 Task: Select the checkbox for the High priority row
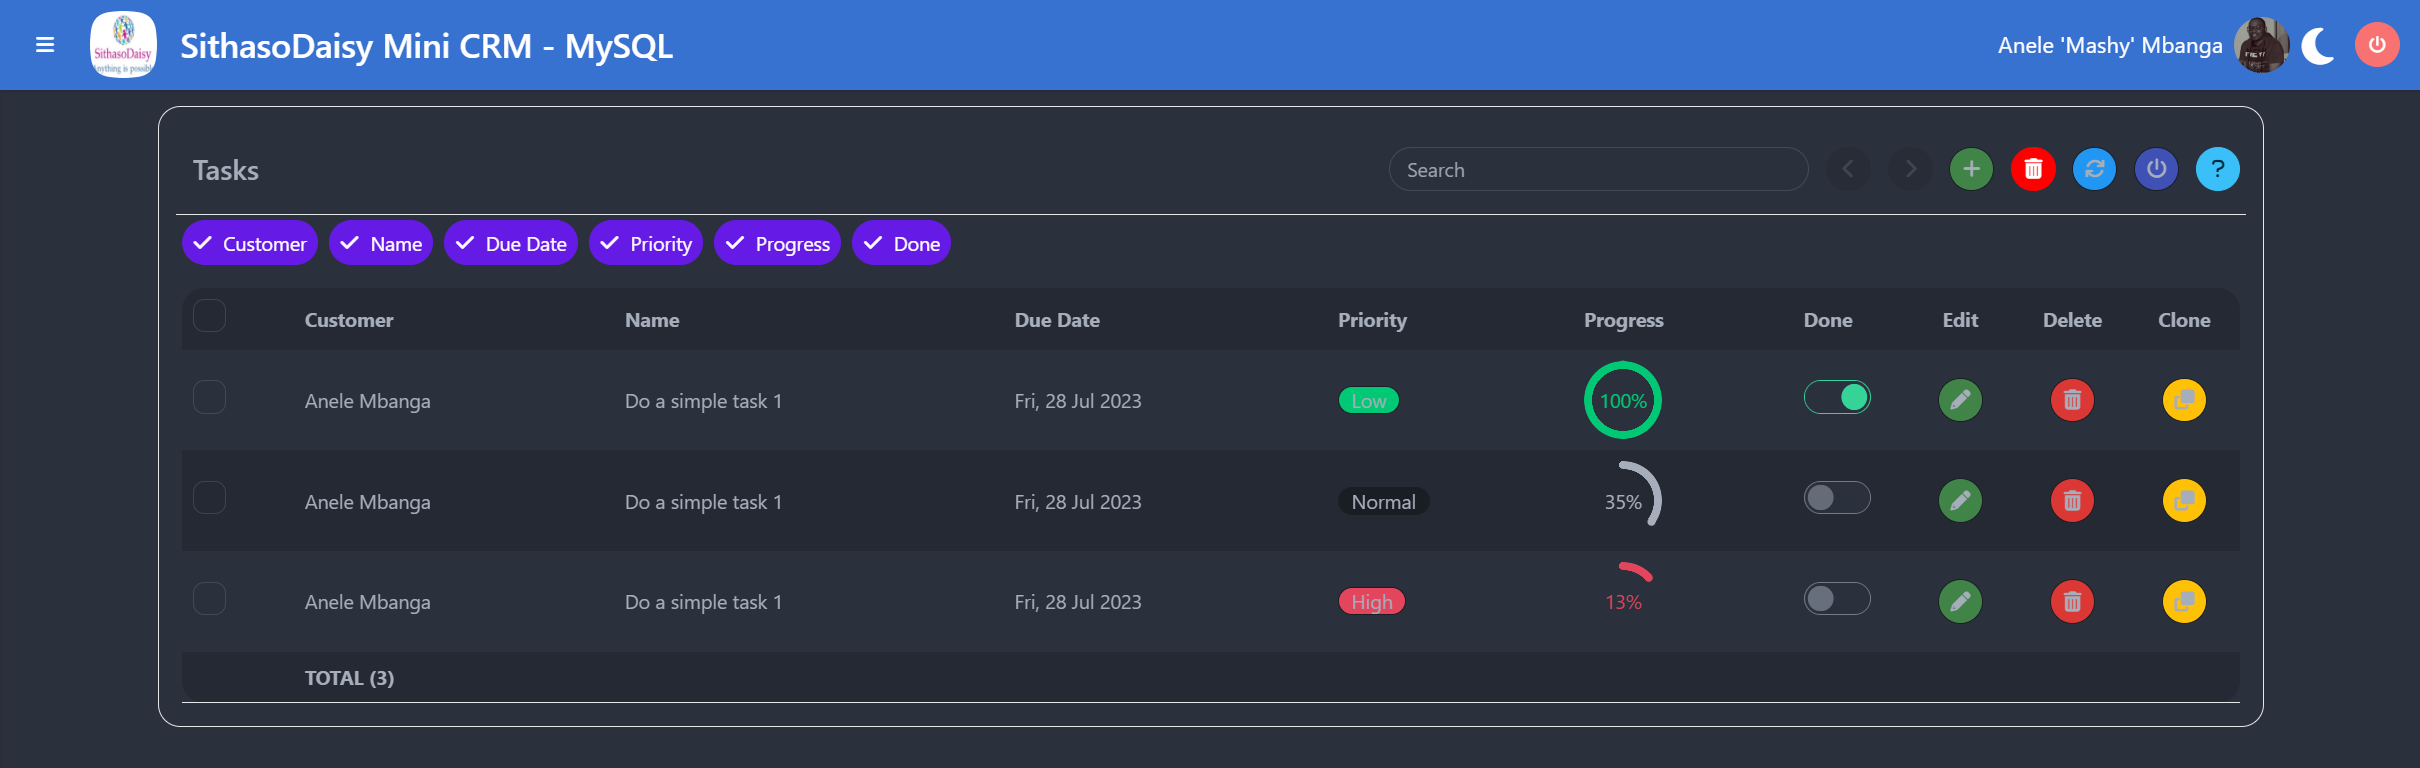coord(209,599)
